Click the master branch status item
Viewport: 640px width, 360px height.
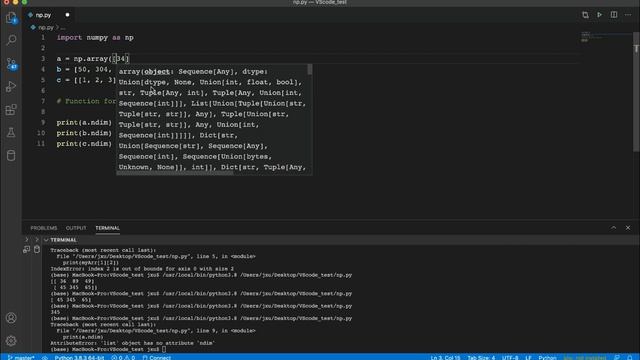tap(21, 358)
